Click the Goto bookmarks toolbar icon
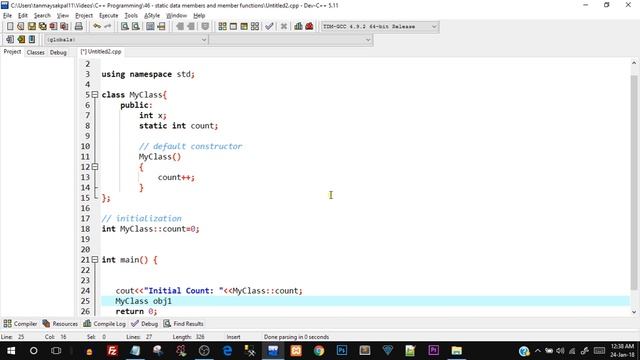The image size is (640, 360). (x=32, y=40)
